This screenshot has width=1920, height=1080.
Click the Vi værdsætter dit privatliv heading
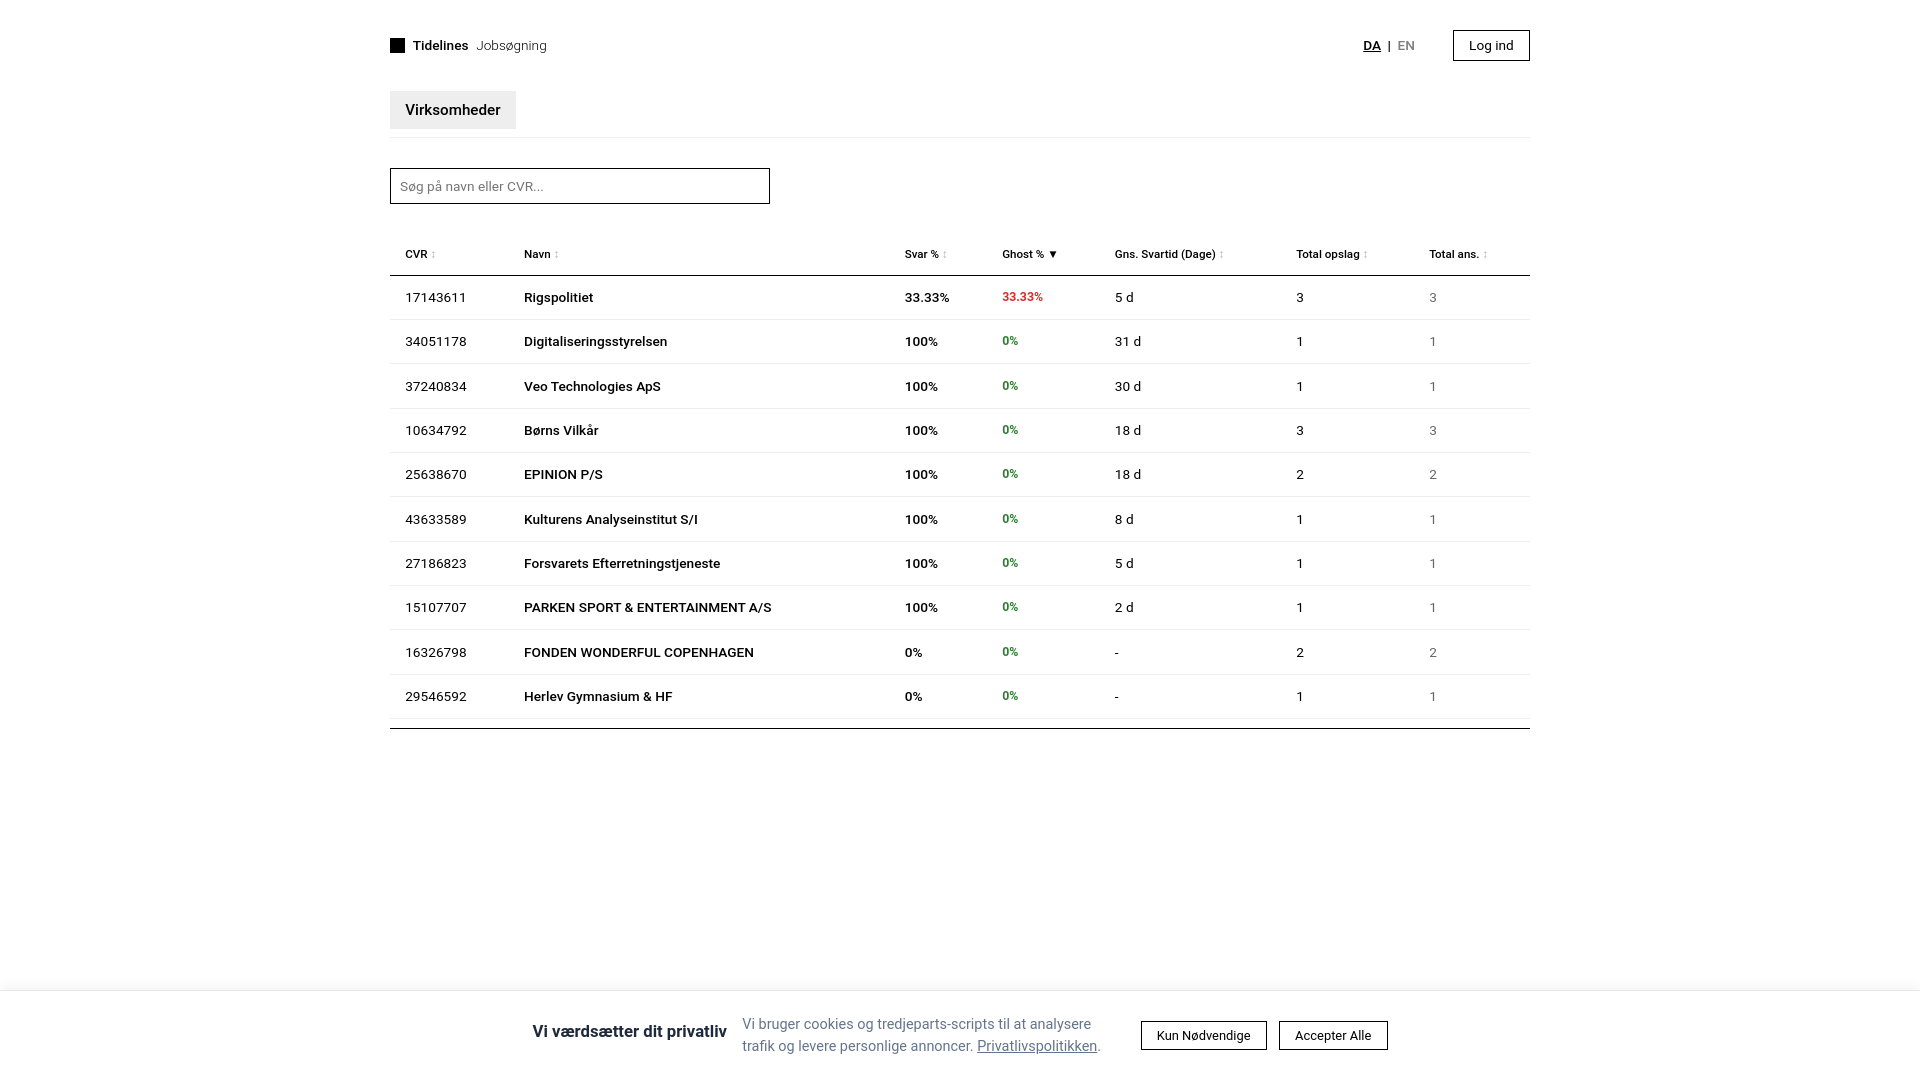pos(630,1032)
